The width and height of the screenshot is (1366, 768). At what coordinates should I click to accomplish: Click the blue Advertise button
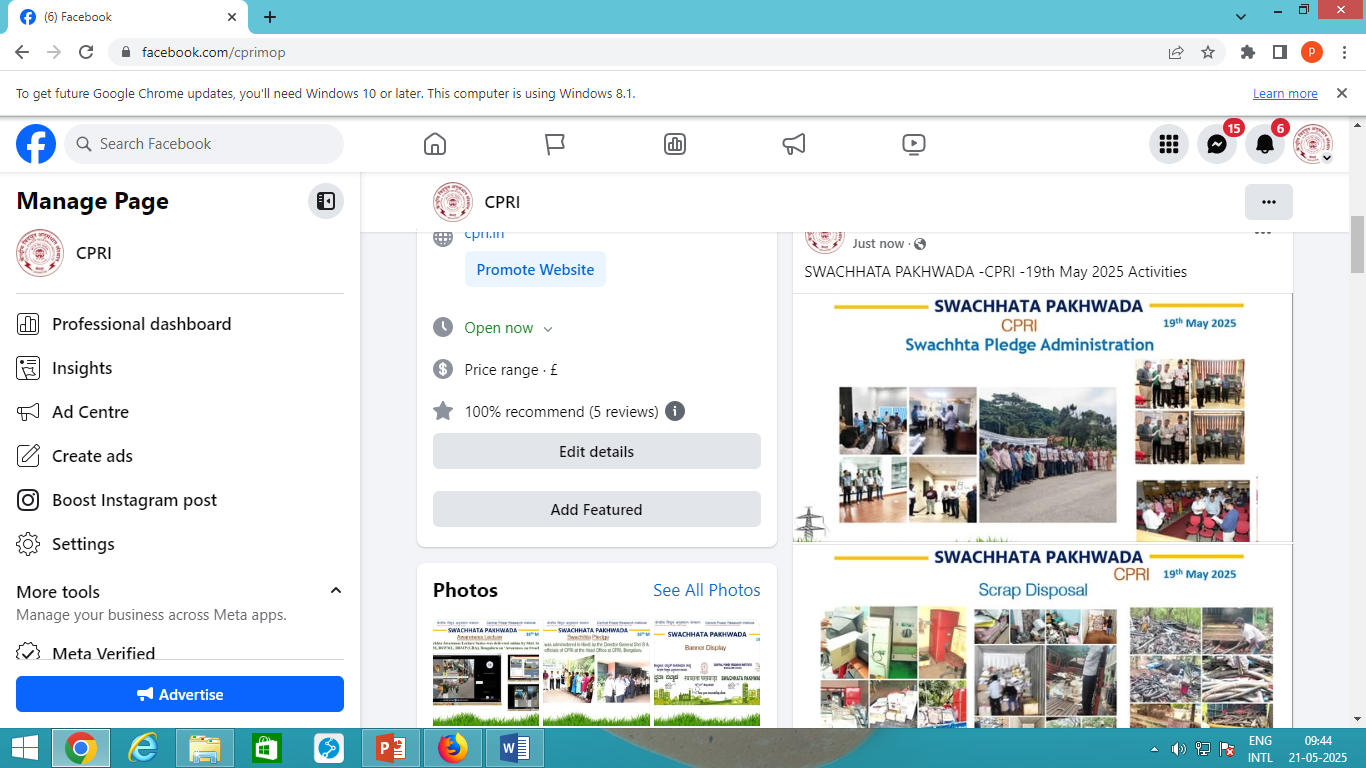click(x=180, y=694)
